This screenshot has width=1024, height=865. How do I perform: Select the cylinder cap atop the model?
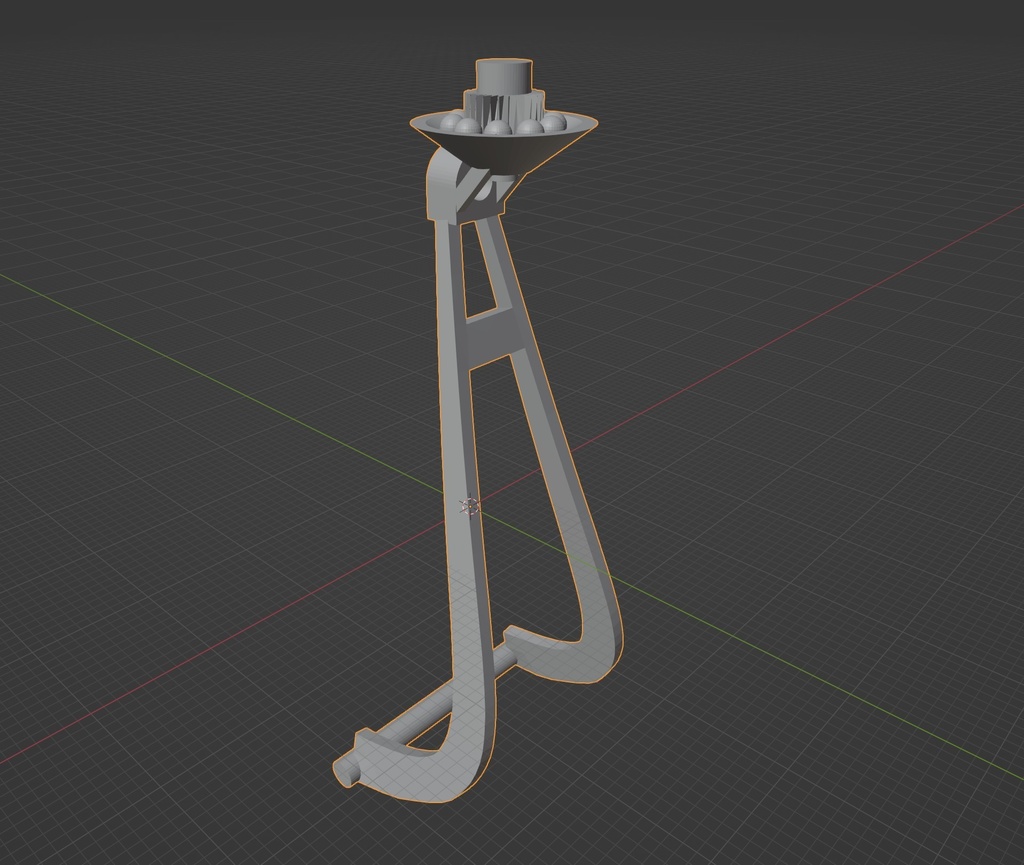pyautogui.click(x=504, y=75)
